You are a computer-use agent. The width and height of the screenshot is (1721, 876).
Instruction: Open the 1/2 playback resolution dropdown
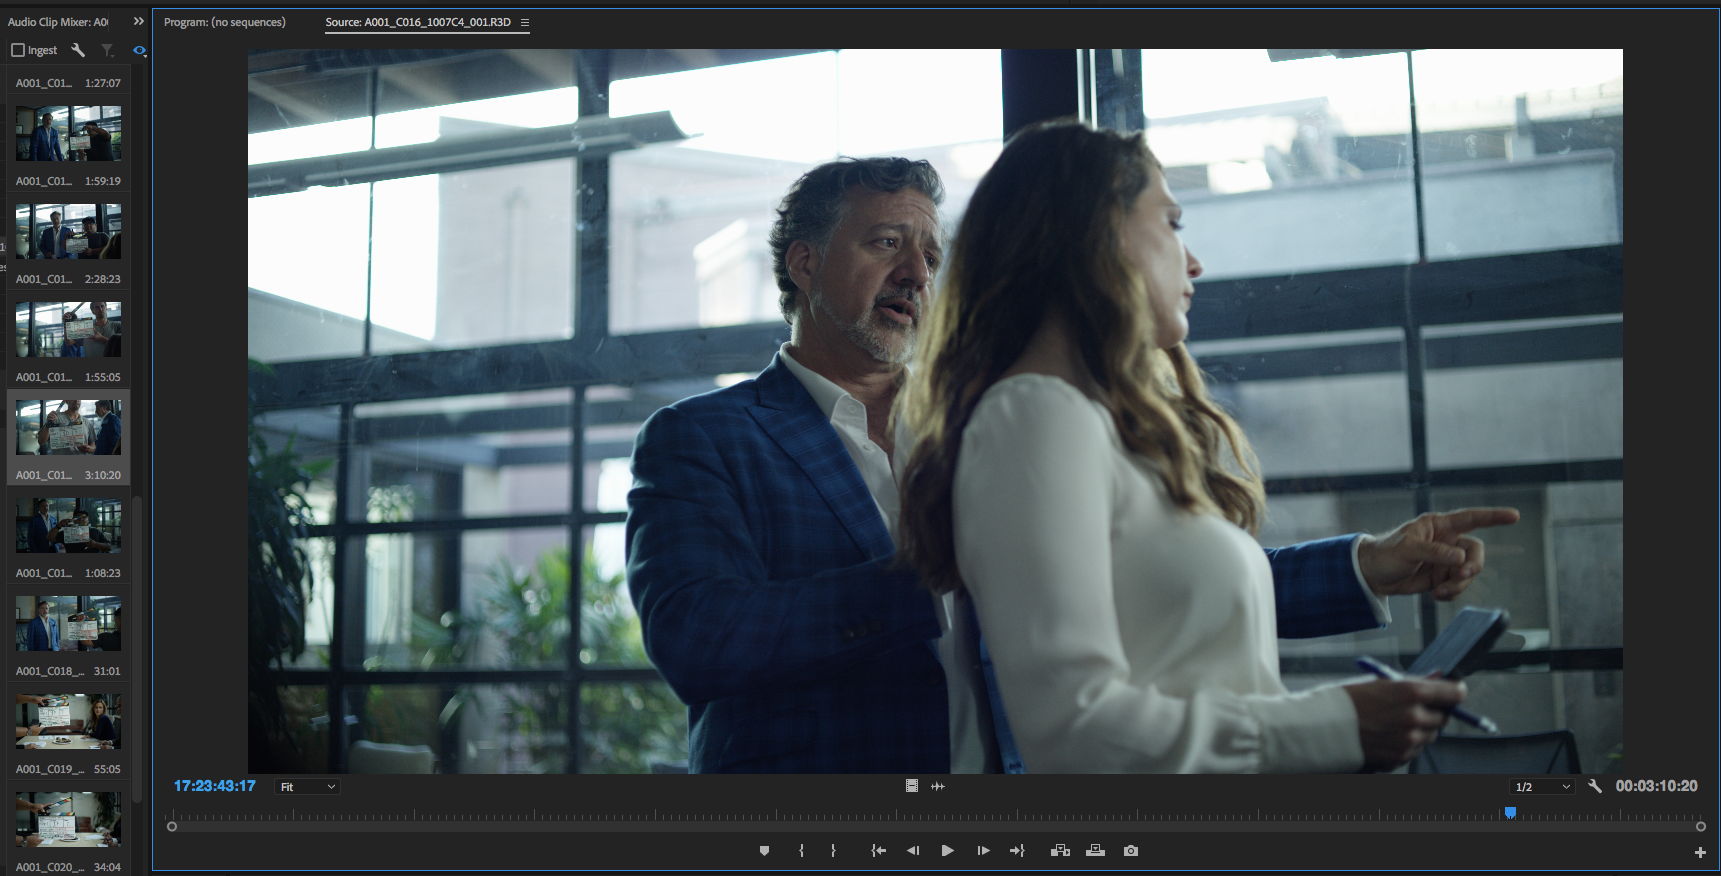(1542, 787)
